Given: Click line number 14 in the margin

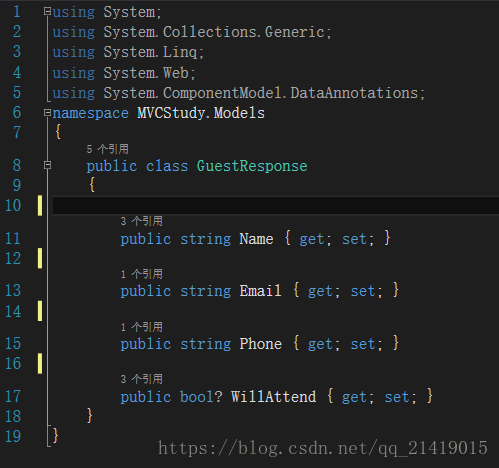Looking at the screenshot, I should [x=13, y=311].
